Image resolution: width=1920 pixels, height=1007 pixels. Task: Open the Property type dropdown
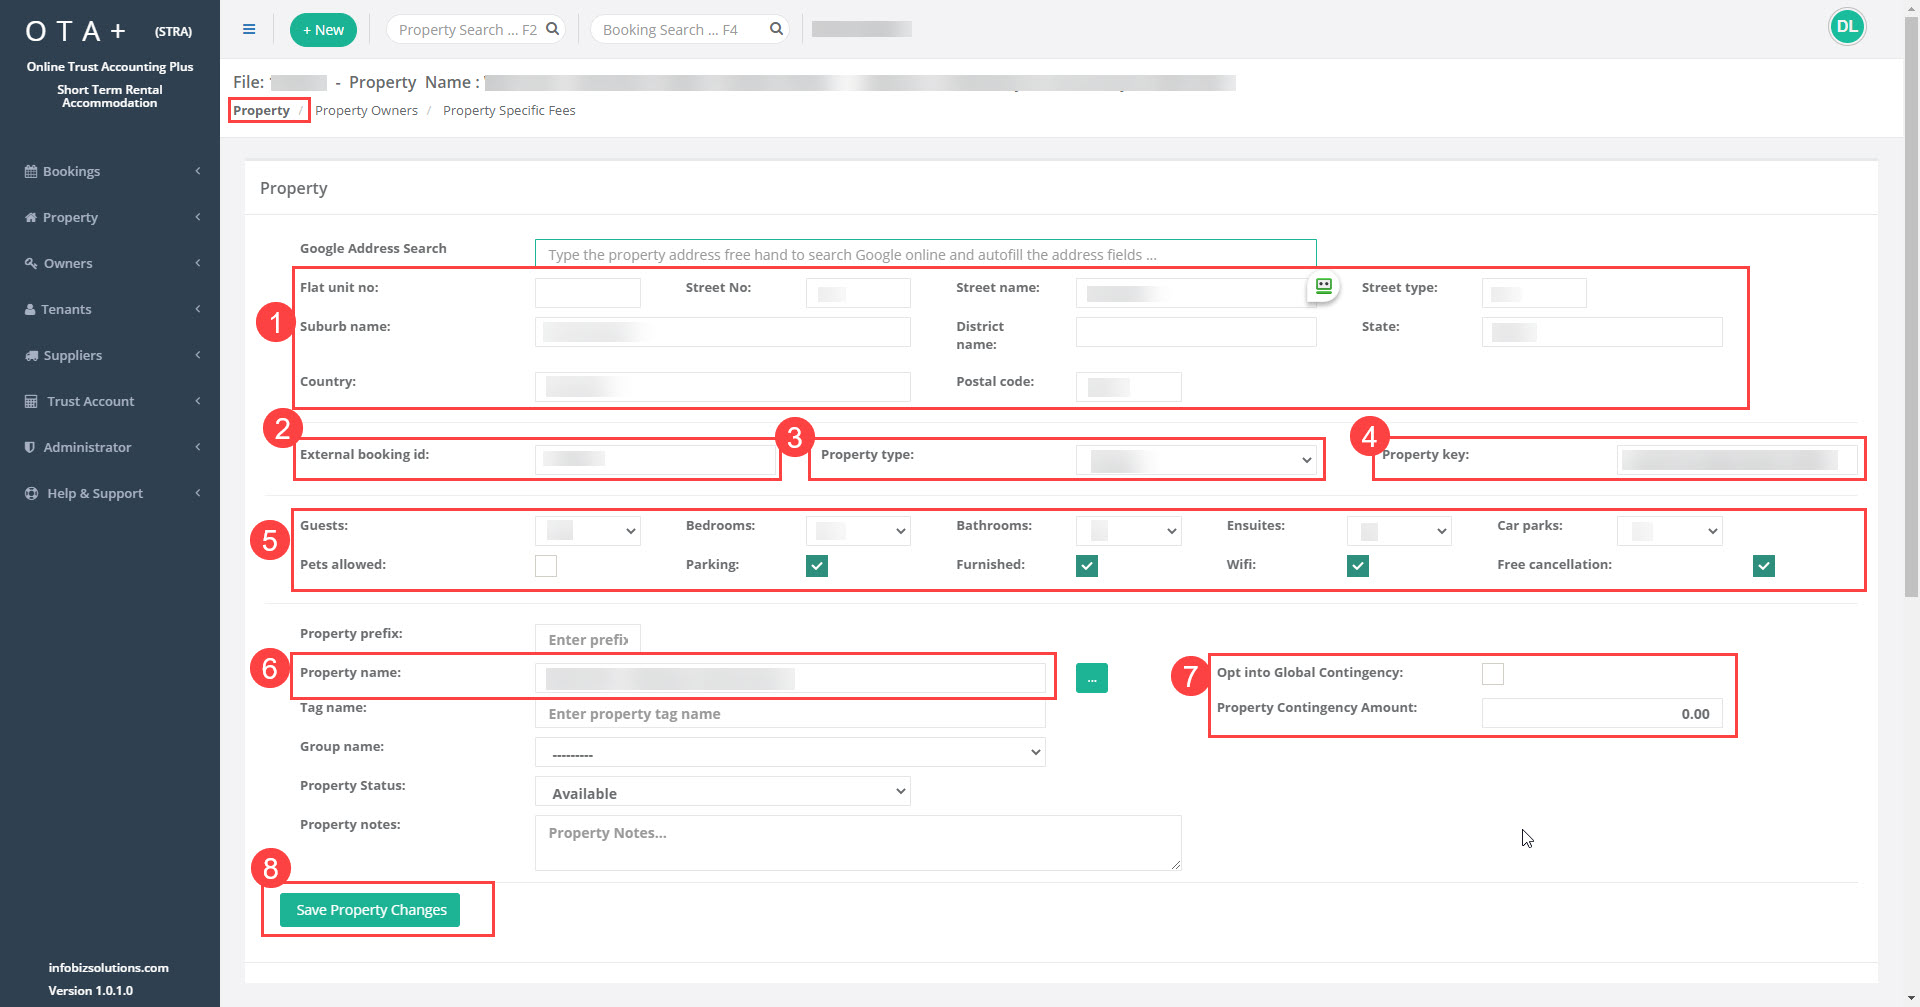point(1195,460)
